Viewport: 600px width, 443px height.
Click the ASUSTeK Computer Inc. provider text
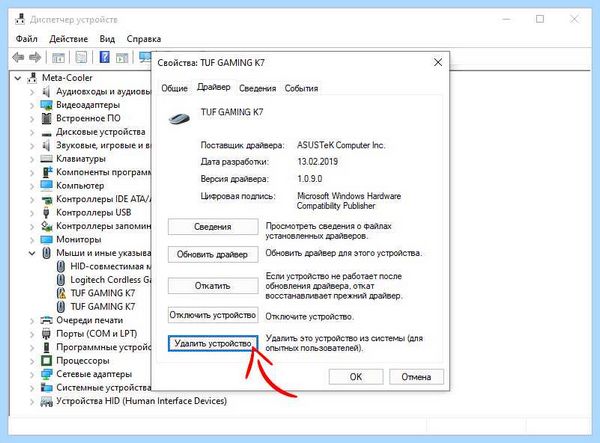pos(341,145)
